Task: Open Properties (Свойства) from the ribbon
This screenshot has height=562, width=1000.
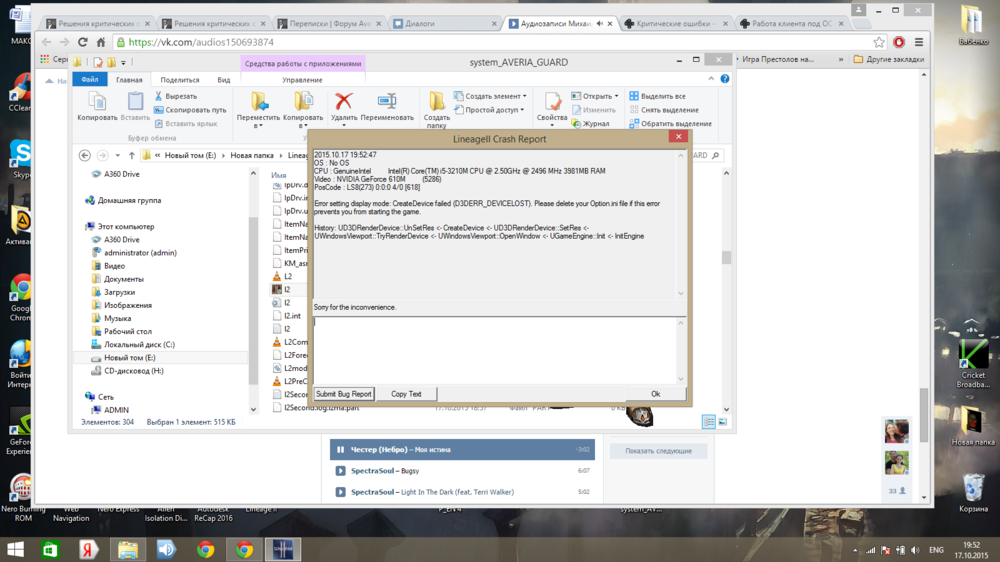Action: [x=552, y=102]
